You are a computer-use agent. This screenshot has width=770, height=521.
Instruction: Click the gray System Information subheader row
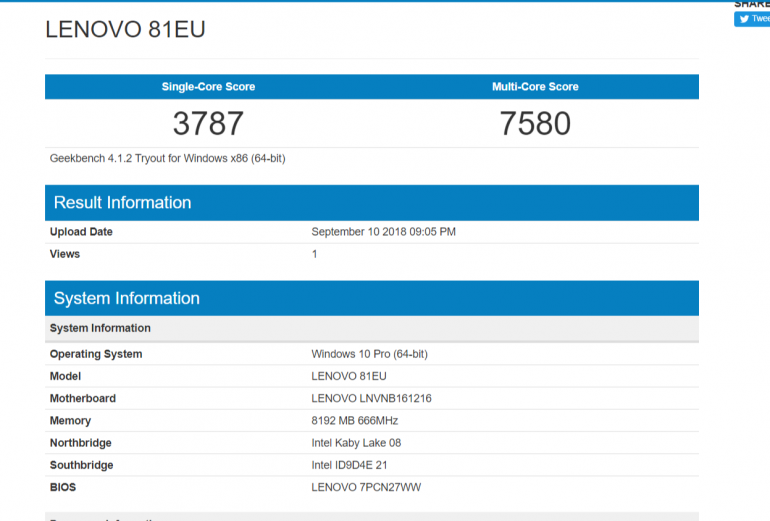point(100,328)
